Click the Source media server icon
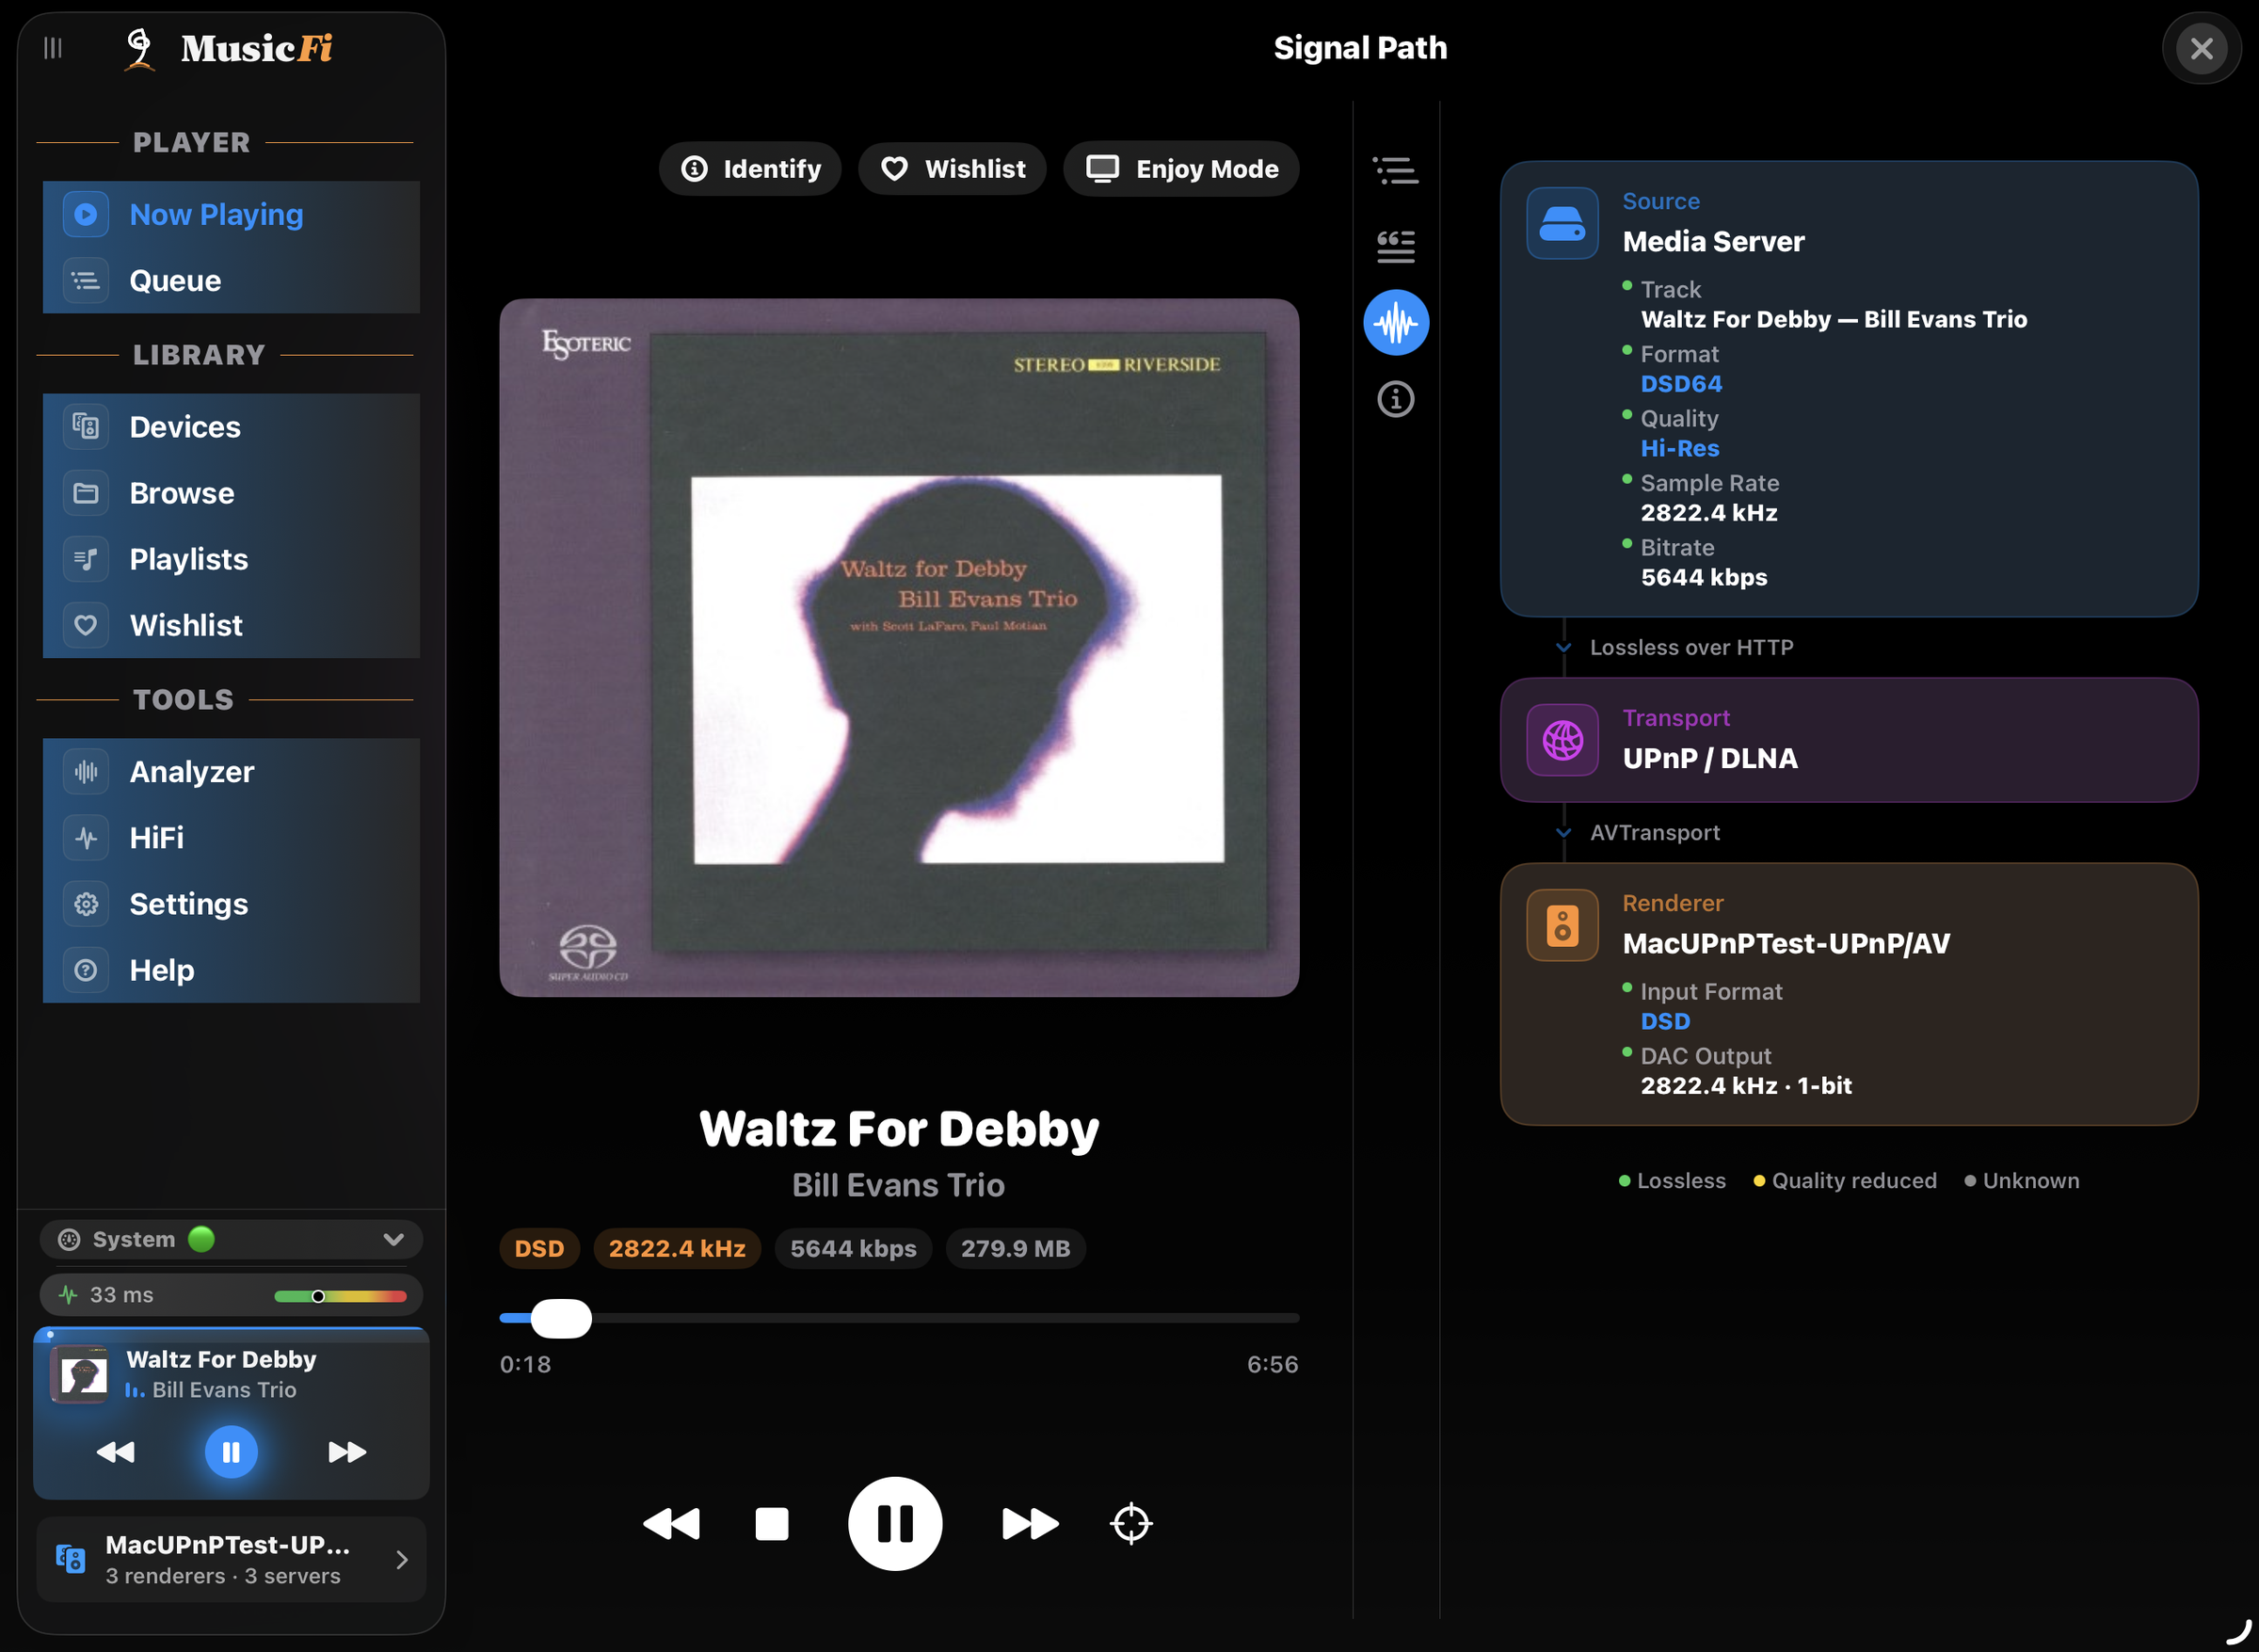Screen dimensions: 2259x1652 1562,223
